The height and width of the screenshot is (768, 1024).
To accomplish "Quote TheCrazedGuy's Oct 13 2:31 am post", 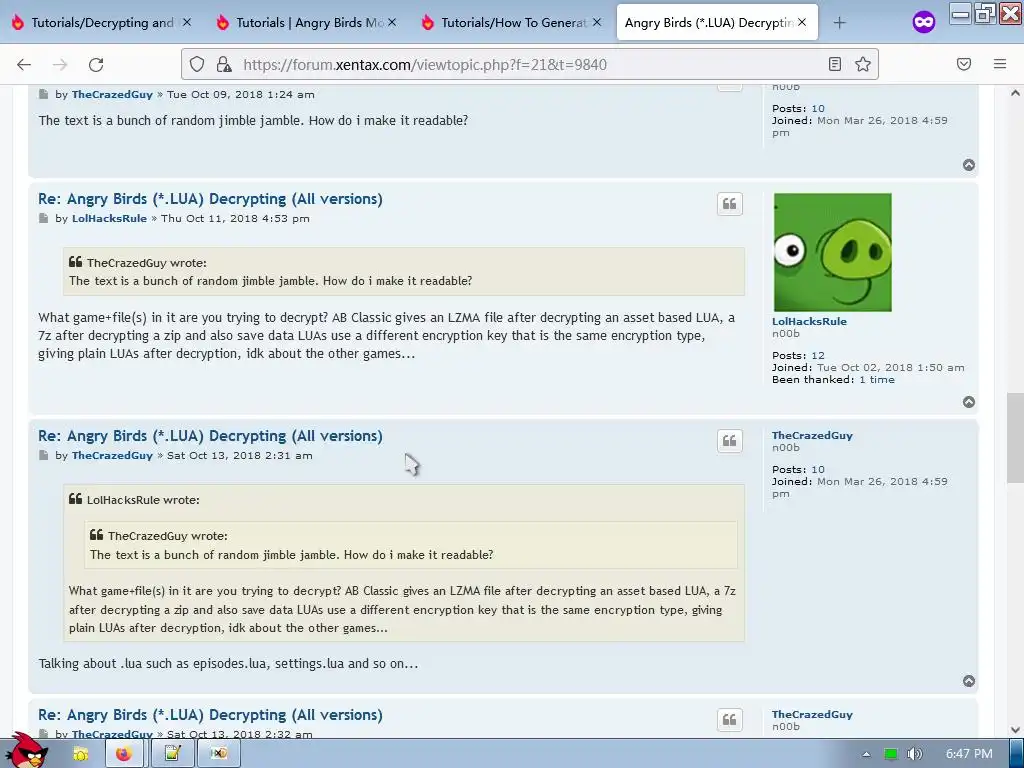I will click(729, 441).
